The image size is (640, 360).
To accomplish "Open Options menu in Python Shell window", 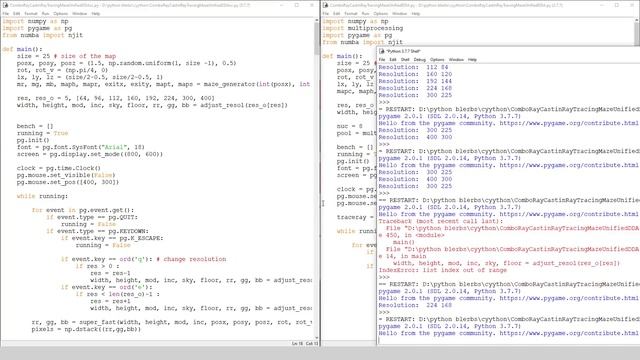I will point(437,60).
